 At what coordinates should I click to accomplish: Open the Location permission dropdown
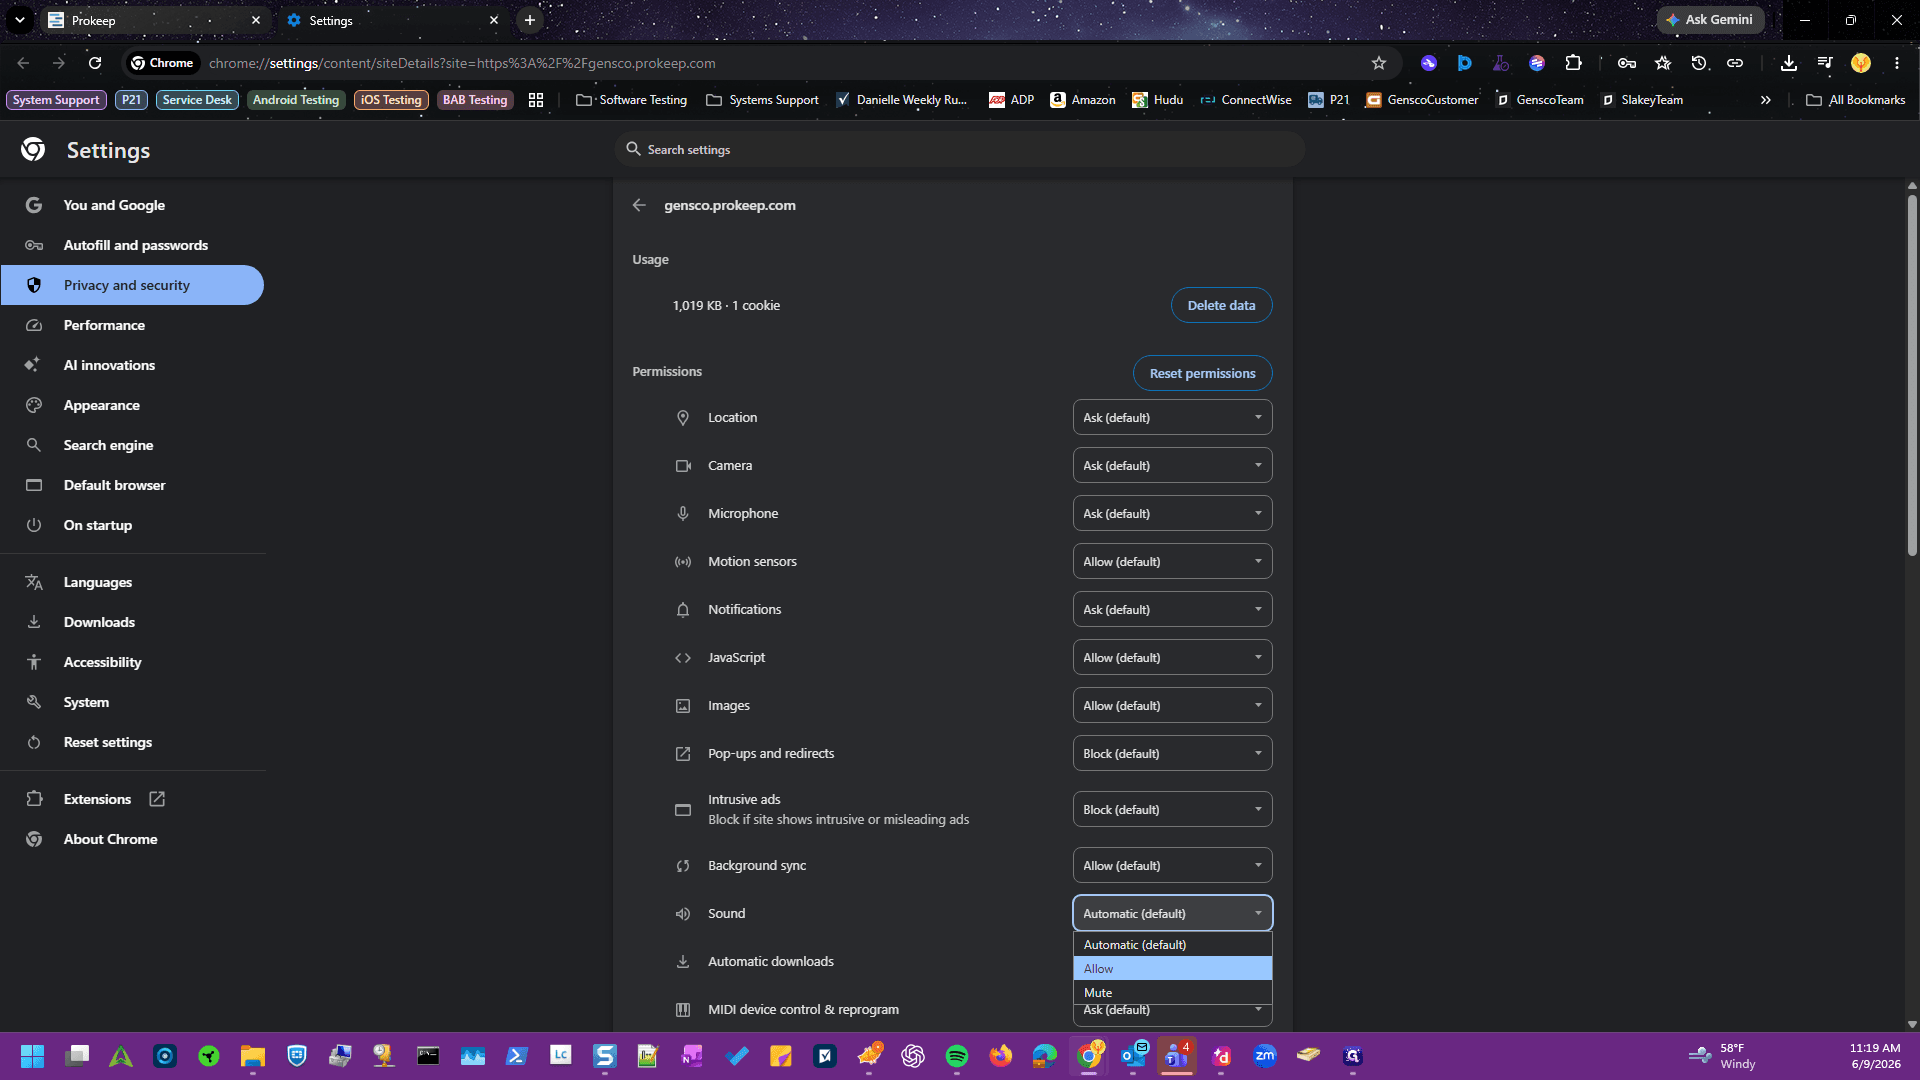[x=1172, y=417]
